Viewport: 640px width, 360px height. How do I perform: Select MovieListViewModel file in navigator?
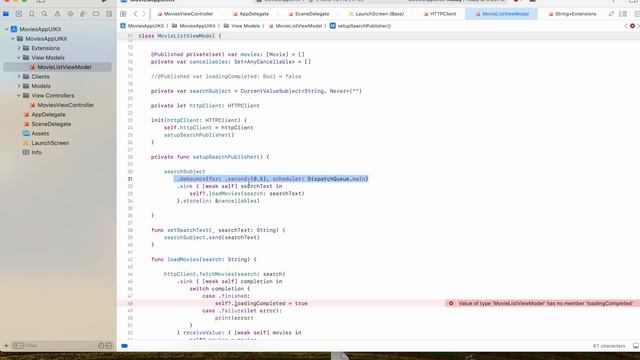point(58,67)
